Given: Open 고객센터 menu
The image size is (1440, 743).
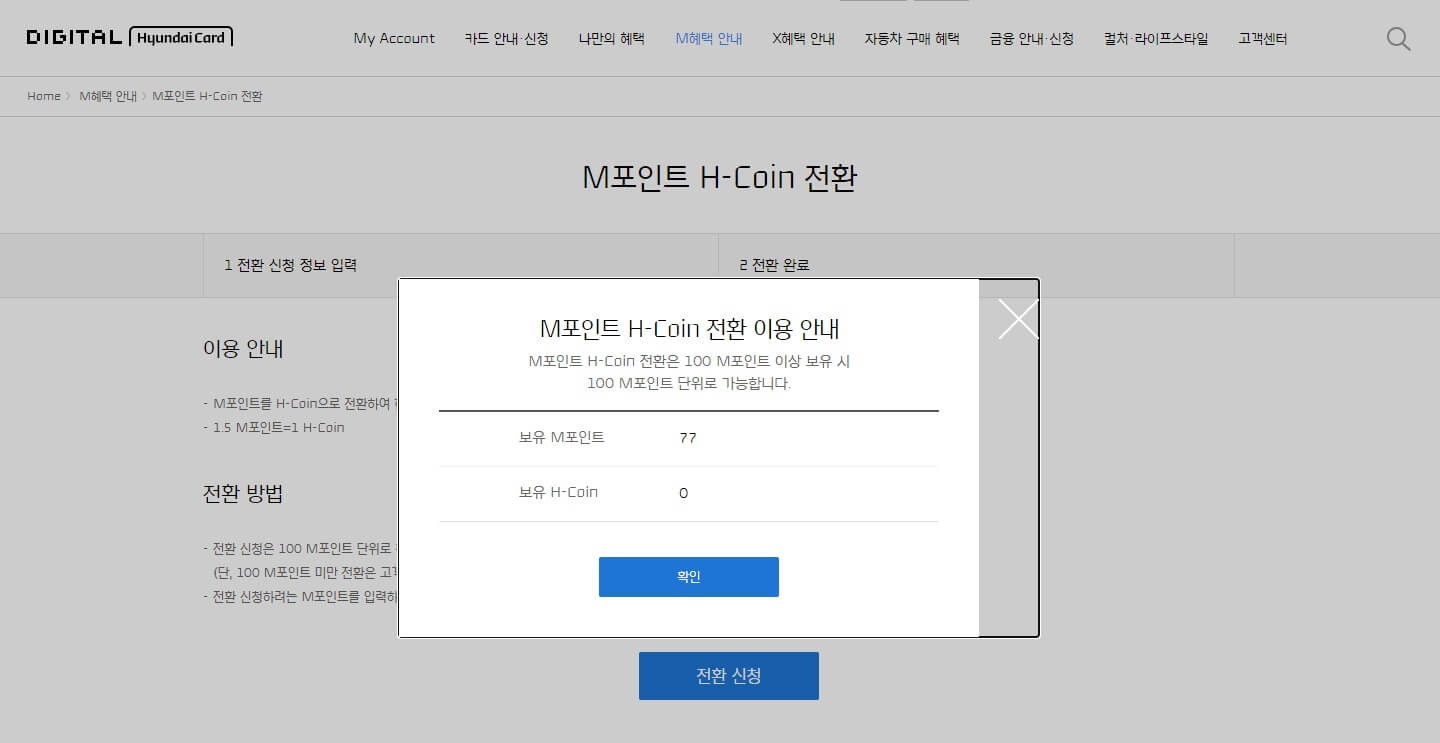Looking at the screenshot, I should pyautogui.click(x=1263, y=39).
